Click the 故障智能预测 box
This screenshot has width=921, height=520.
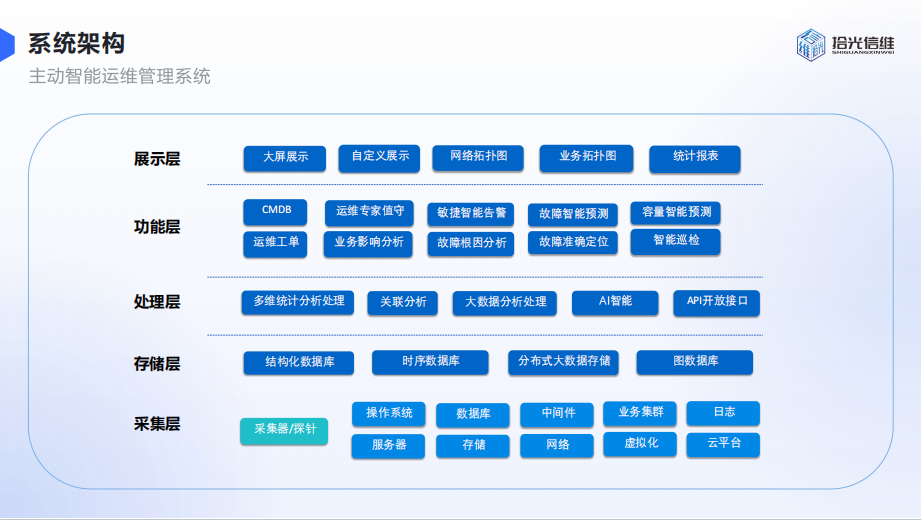[573, 214]
